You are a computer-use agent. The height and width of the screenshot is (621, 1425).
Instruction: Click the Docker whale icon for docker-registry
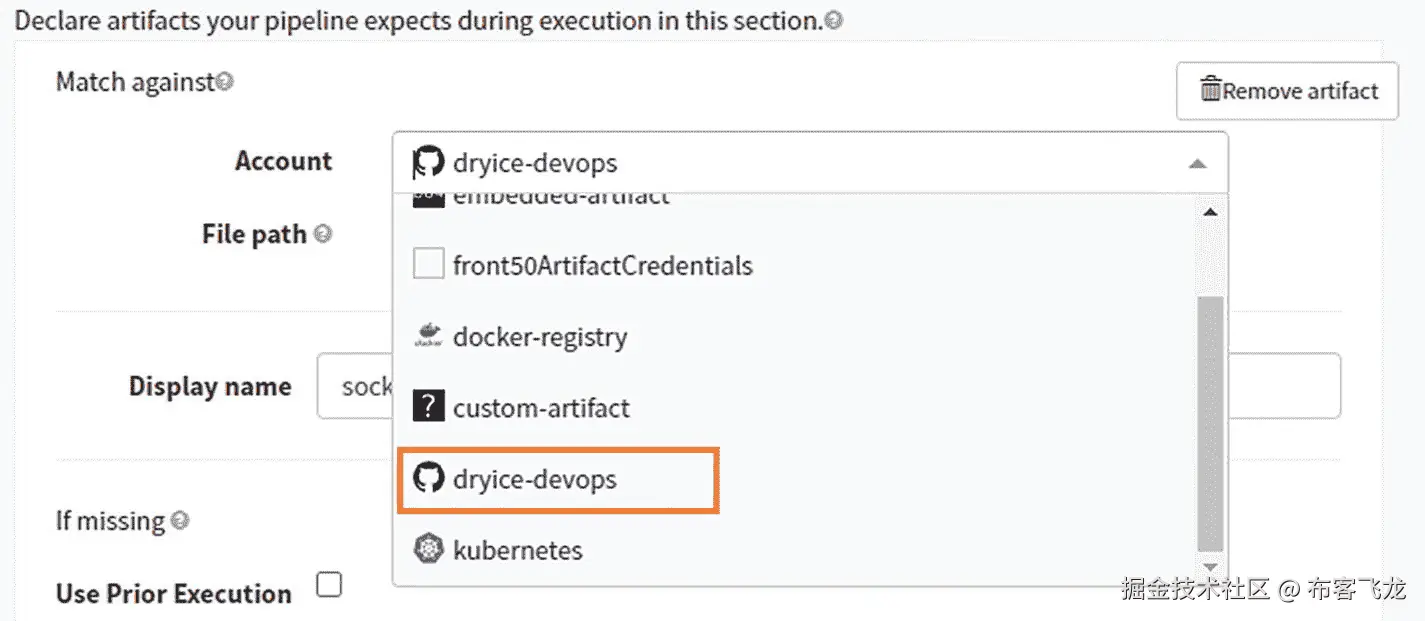coord(428,337)
